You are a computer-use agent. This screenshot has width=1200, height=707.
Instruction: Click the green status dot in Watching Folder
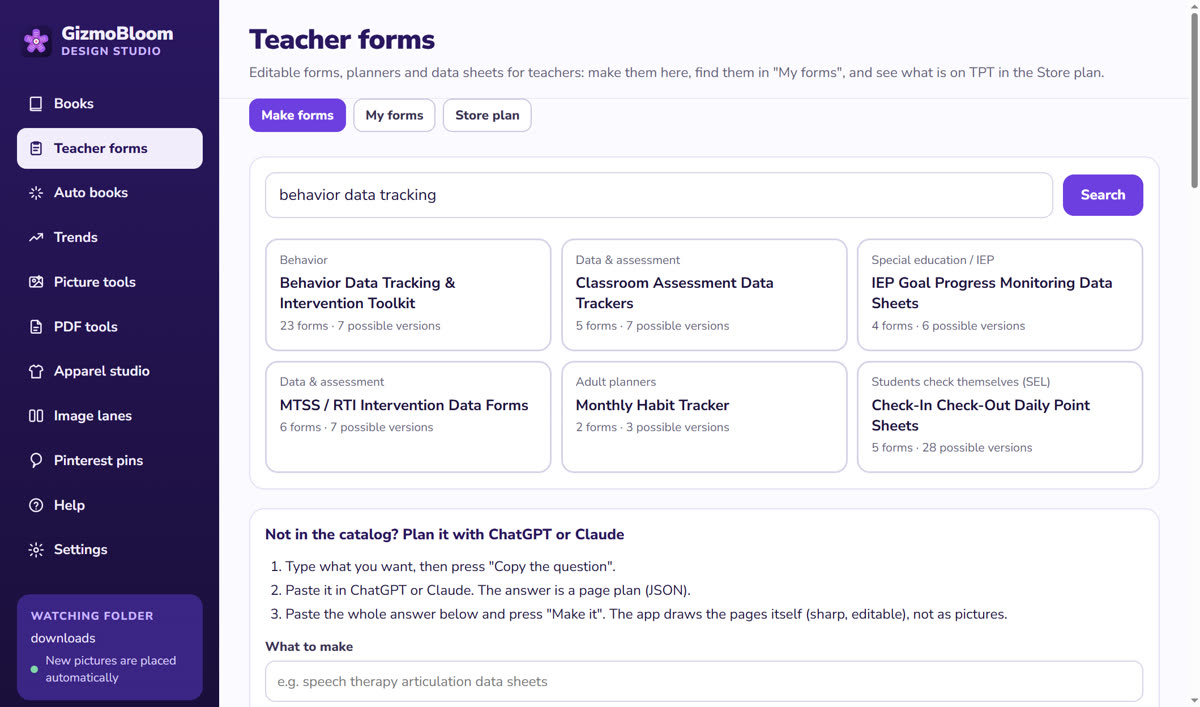tap(35, 669)
